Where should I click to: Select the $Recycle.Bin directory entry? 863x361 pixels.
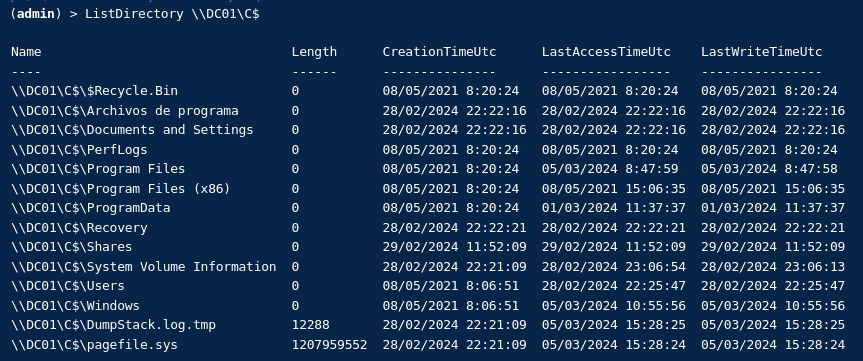[x=94, y=91]
